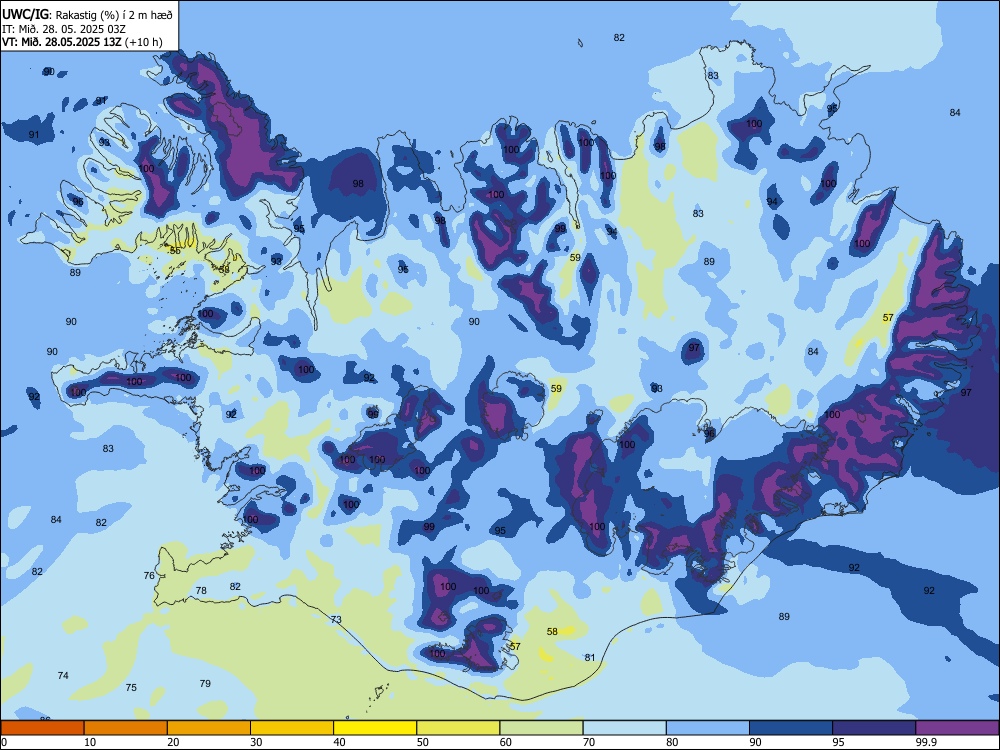Select the bright yellow 40–50 legend swatch
Viewport: 1000px width, 750px height.
375,728
